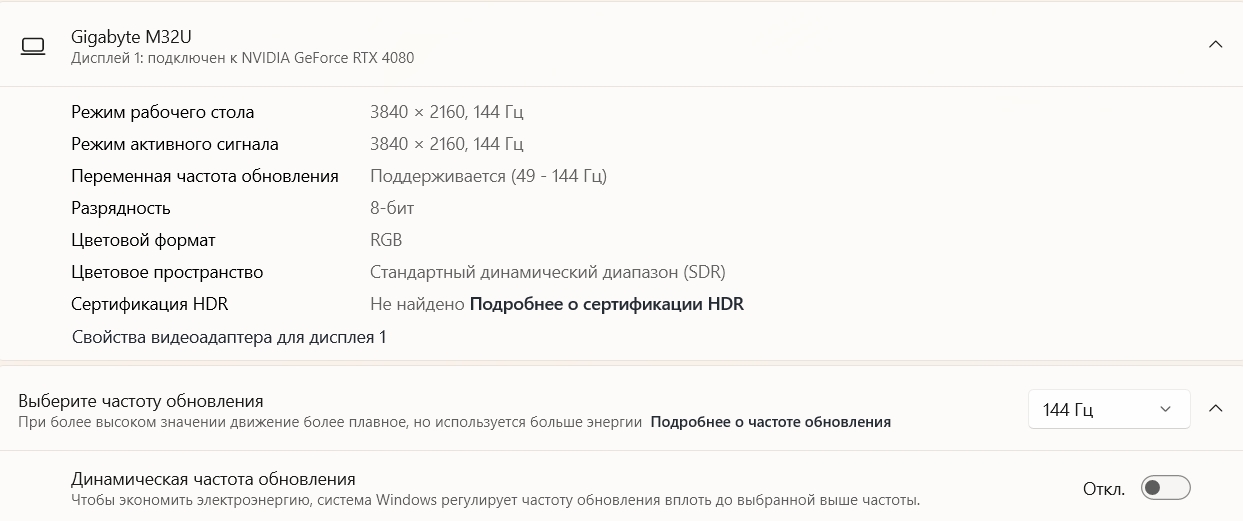The image size is (1243, 521).
Task: Click the Режим рабочего стола label
Action: pos(163,112)
